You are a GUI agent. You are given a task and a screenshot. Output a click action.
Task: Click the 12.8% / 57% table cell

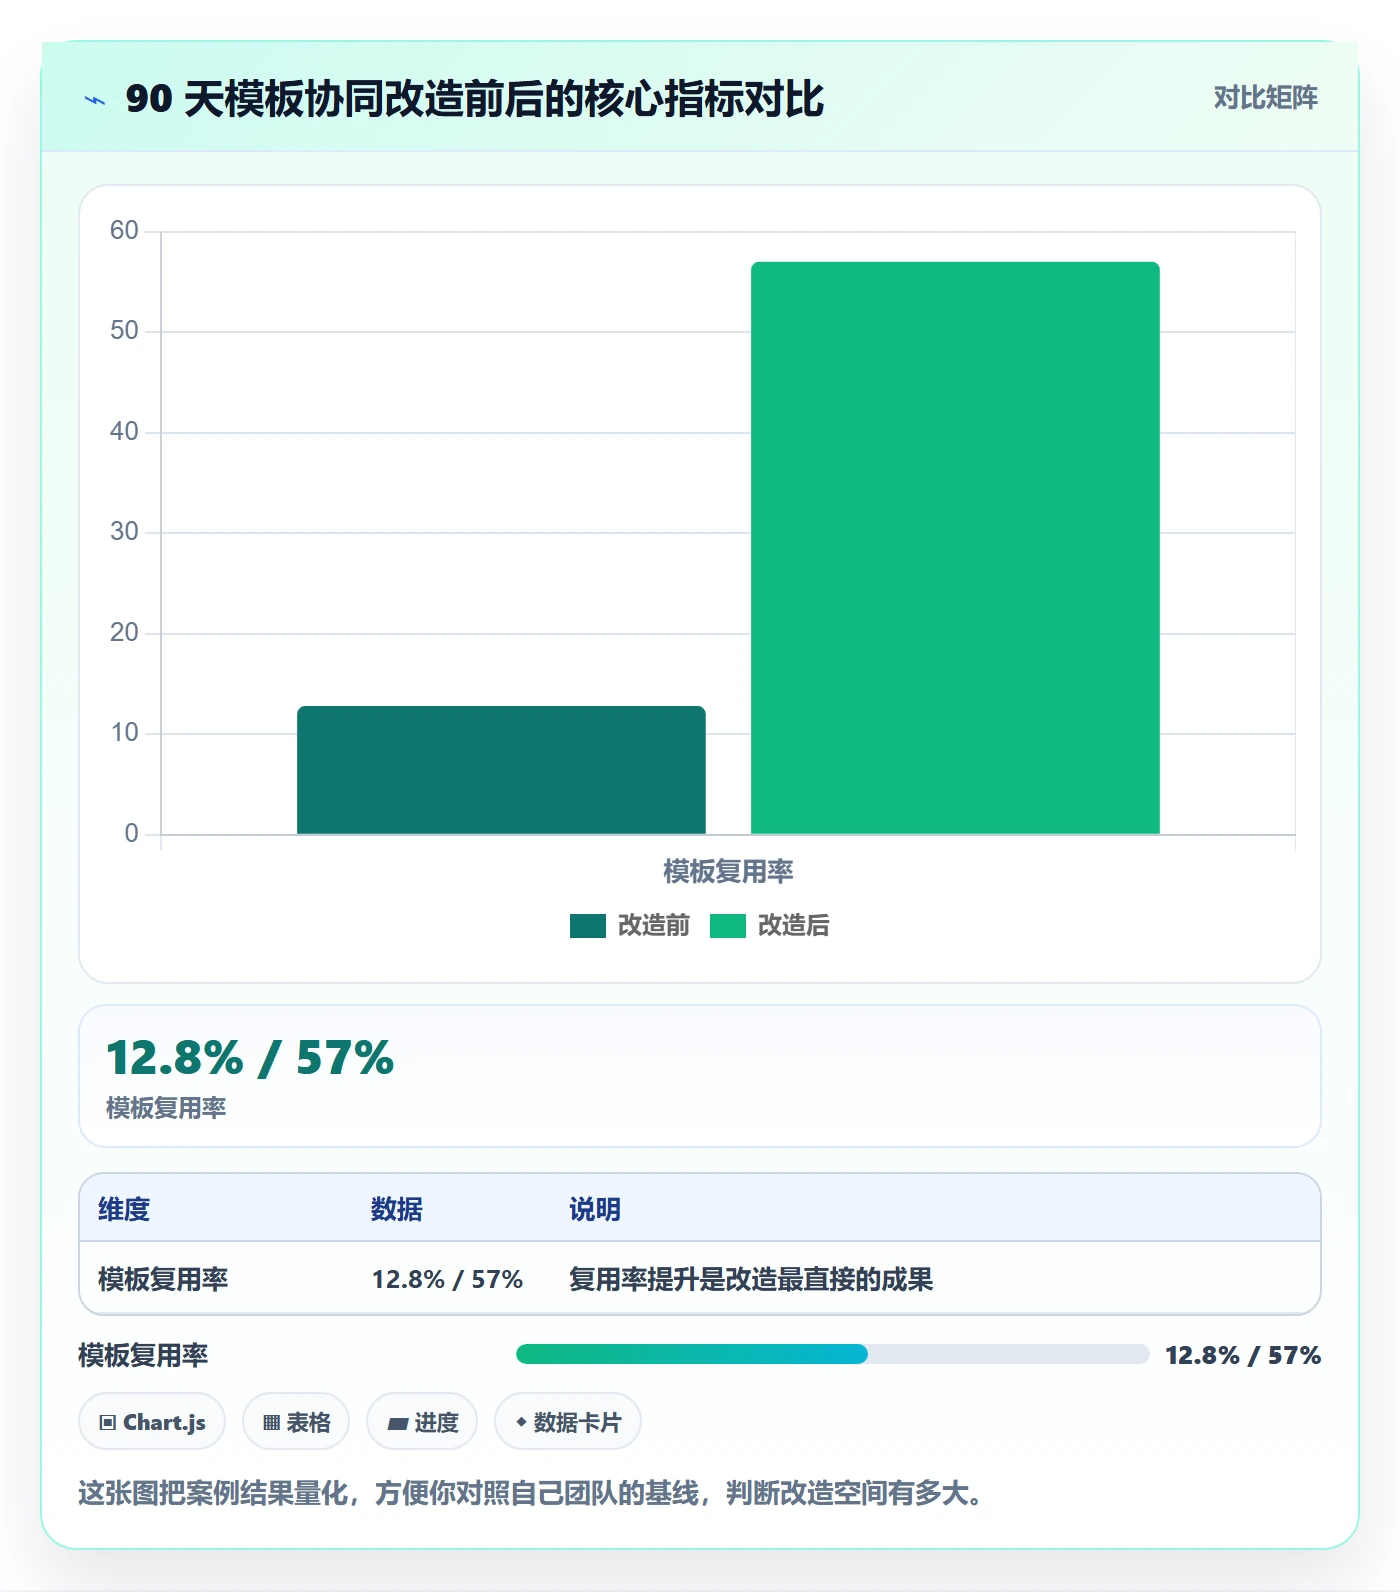coord(447,1280)
